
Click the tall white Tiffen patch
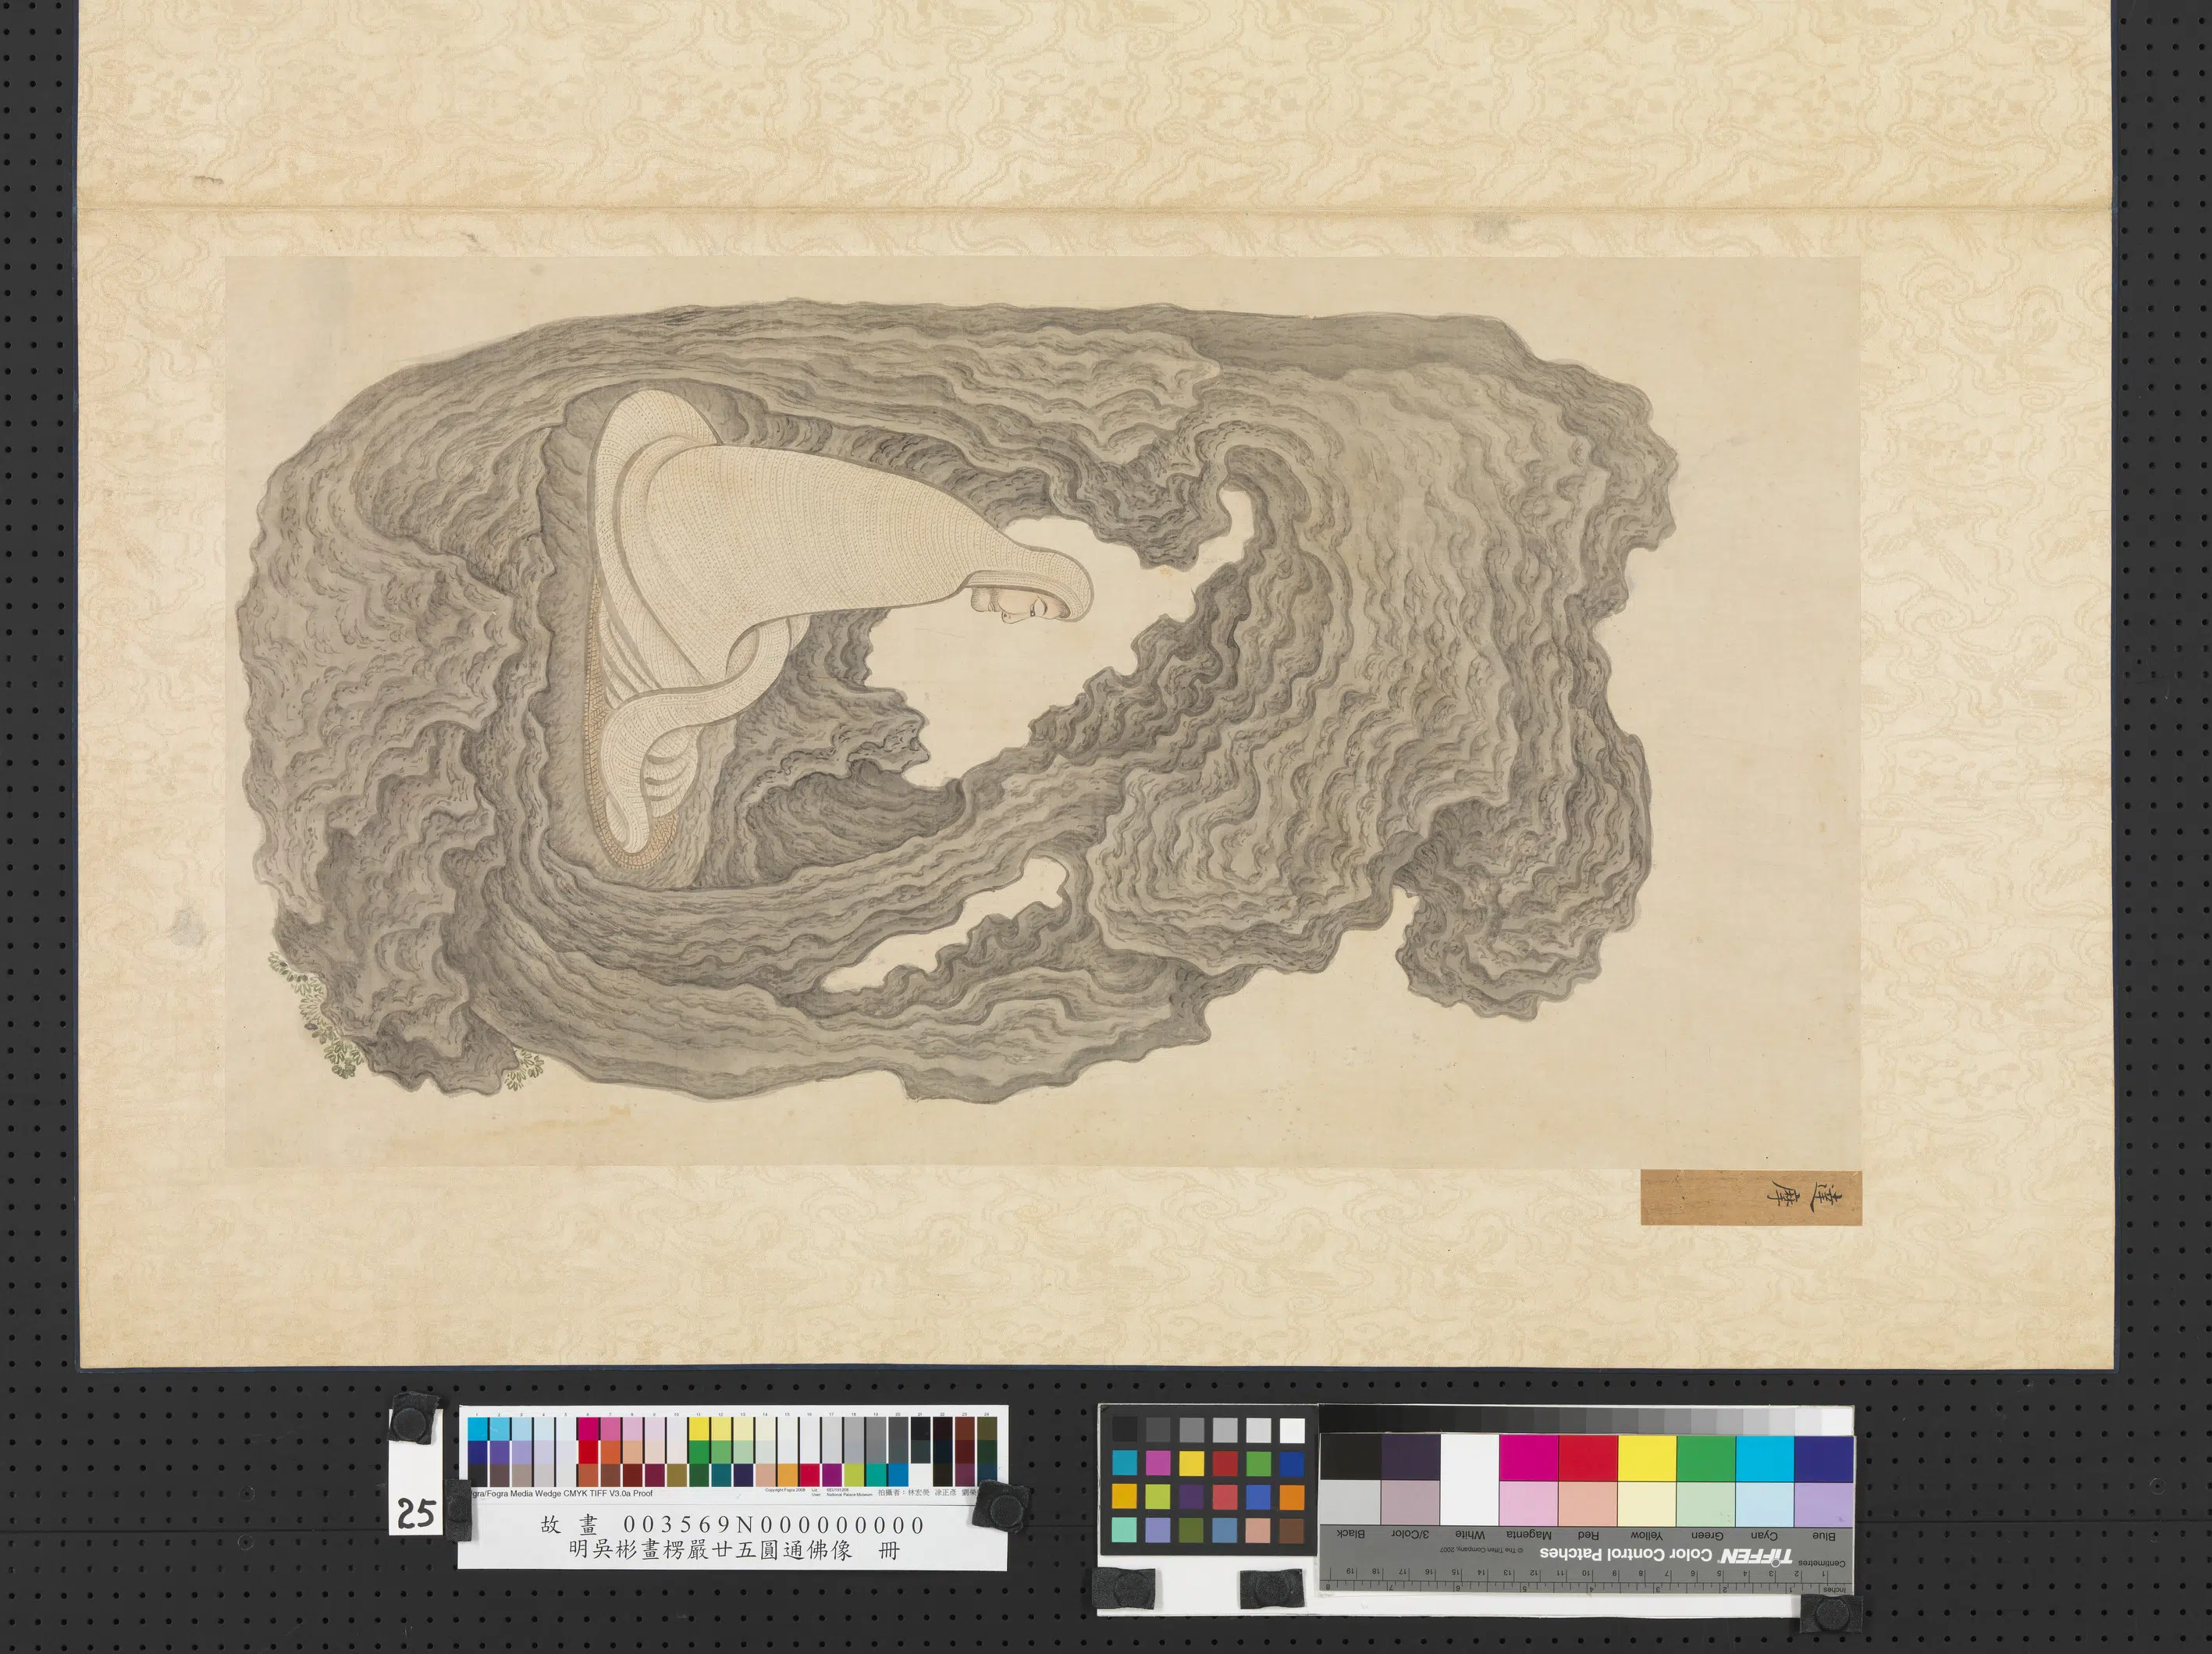1469,1479
